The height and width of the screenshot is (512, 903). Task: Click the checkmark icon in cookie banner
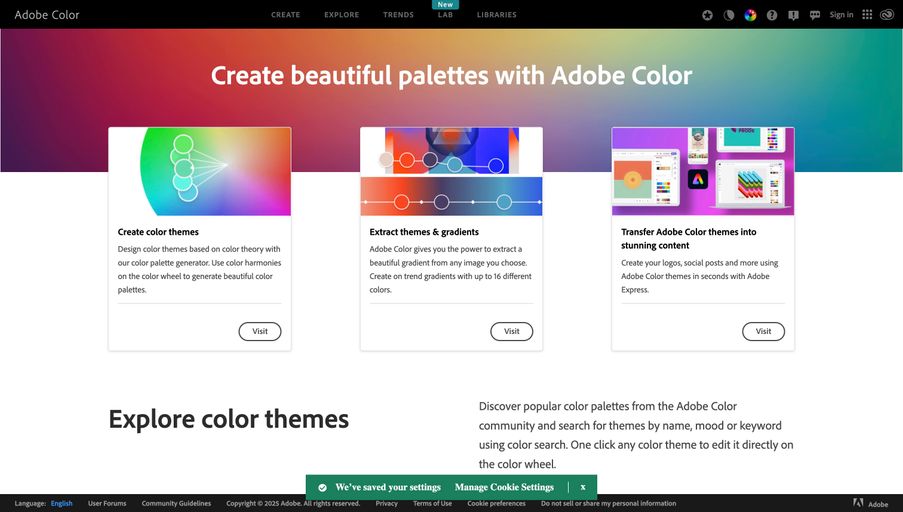(322, 488)
